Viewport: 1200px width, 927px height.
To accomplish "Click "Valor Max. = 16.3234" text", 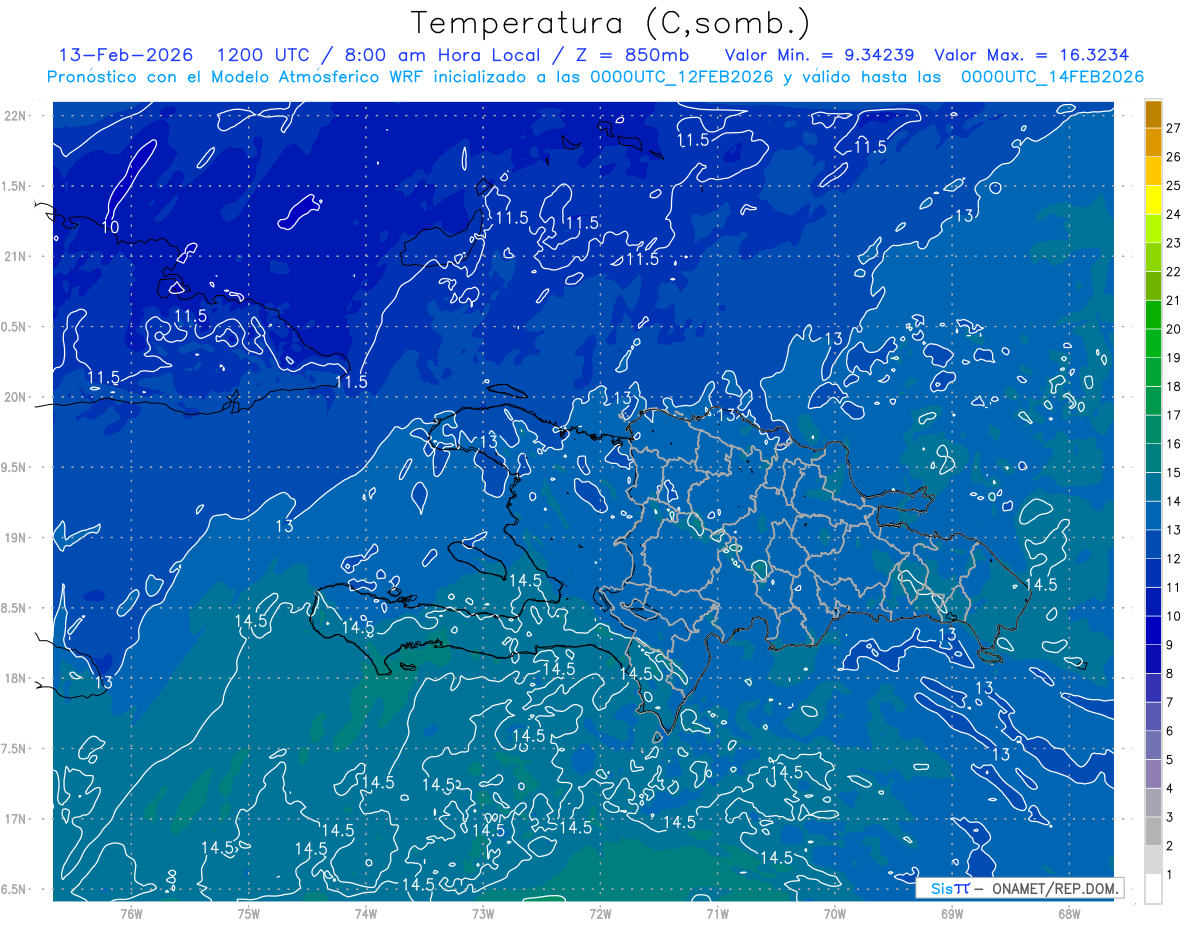I will click(x=1032, y=55).
